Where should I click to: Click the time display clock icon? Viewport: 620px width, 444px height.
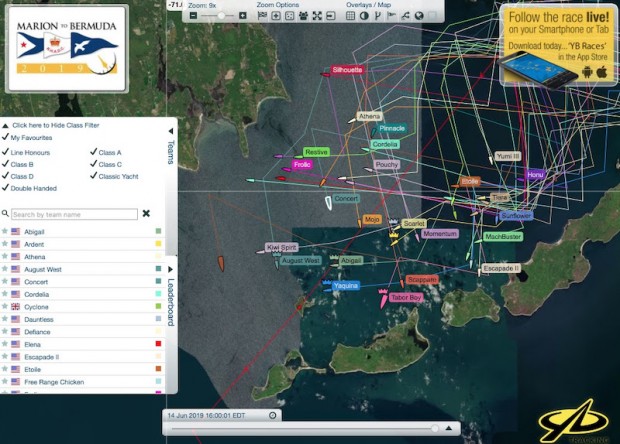272,416
